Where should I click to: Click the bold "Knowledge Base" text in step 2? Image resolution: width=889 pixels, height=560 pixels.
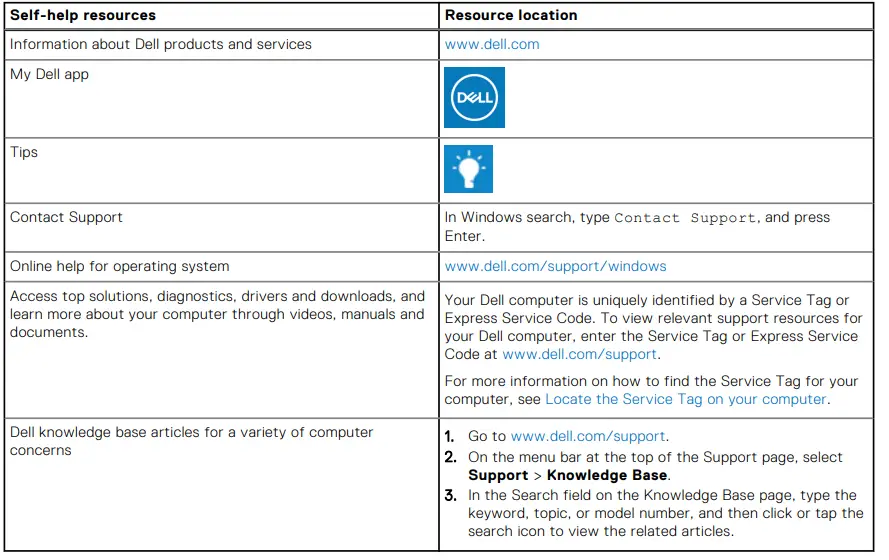pos(609,475)
